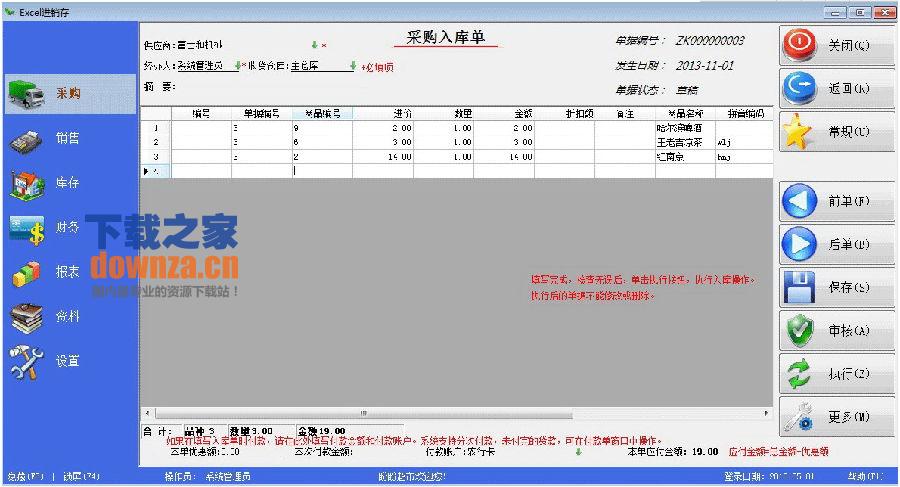The height and width of the screenshot is (487, 900).
Task: Click the horizontal scrollbar thumb under the grid
Action: click(x=363, y=413)
